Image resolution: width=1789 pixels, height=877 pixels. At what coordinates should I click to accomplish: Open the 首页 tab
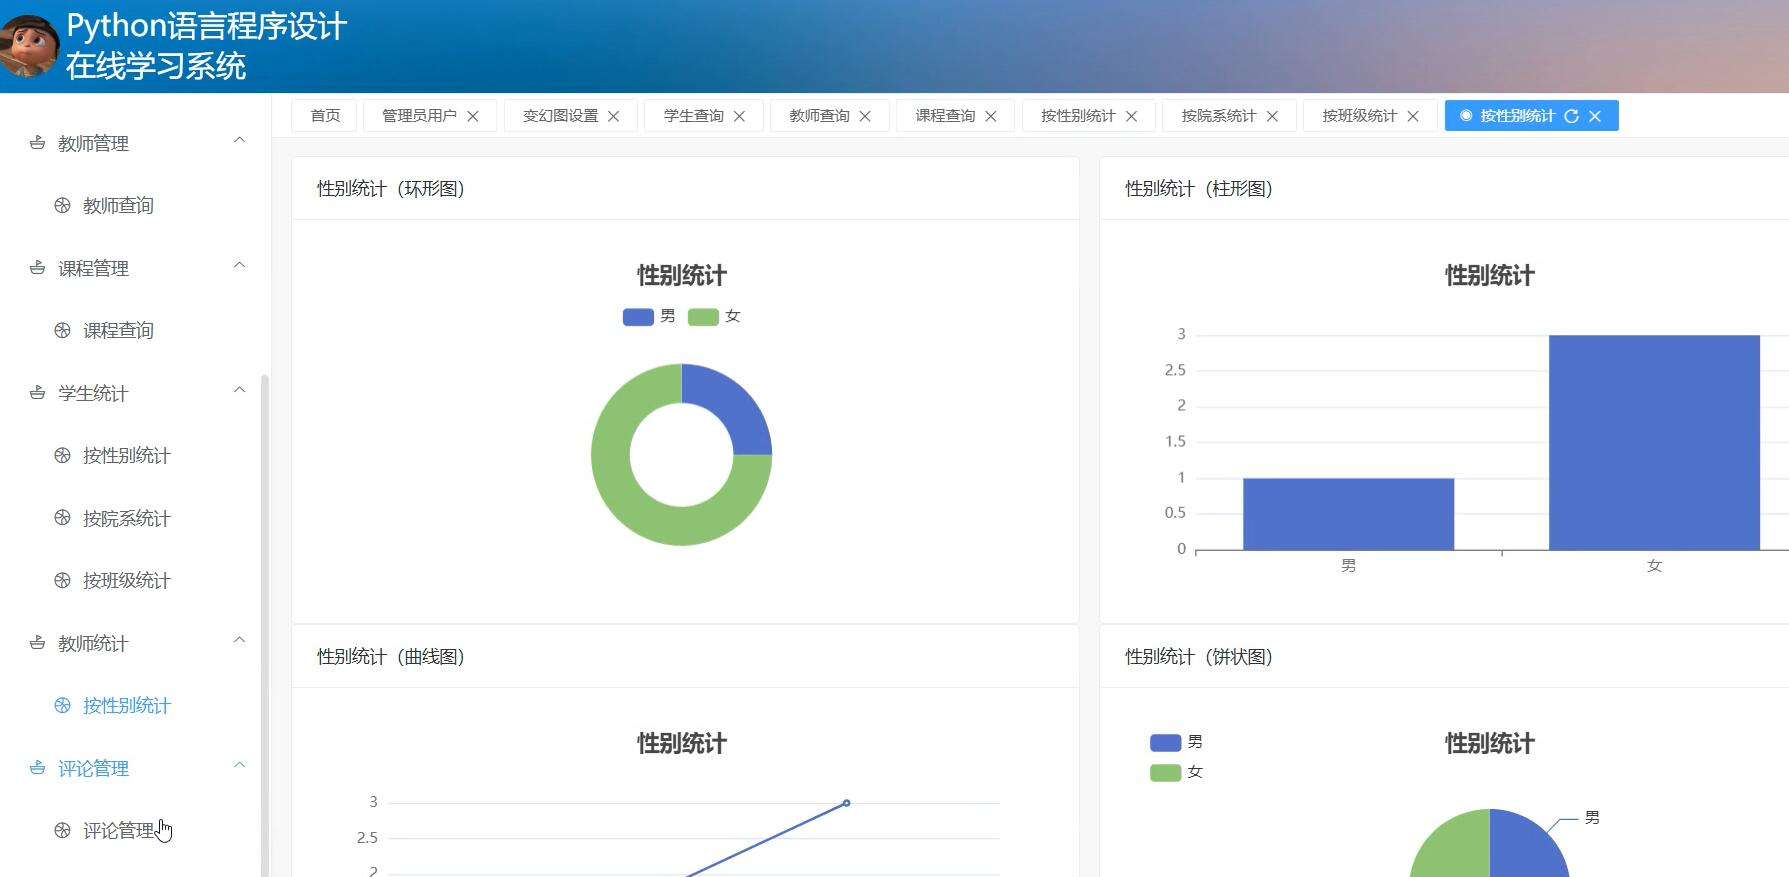click(x=325, y=116)
